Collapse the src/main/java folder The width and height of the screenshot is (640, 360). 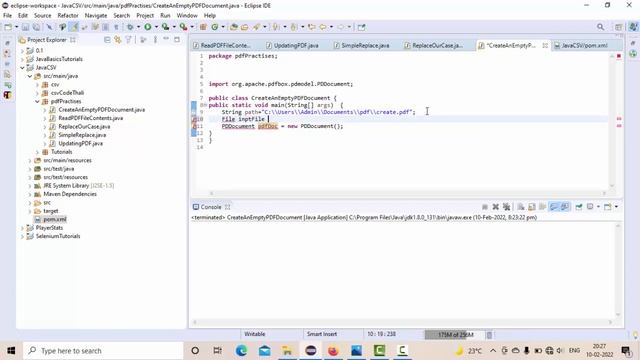(30, 76)
